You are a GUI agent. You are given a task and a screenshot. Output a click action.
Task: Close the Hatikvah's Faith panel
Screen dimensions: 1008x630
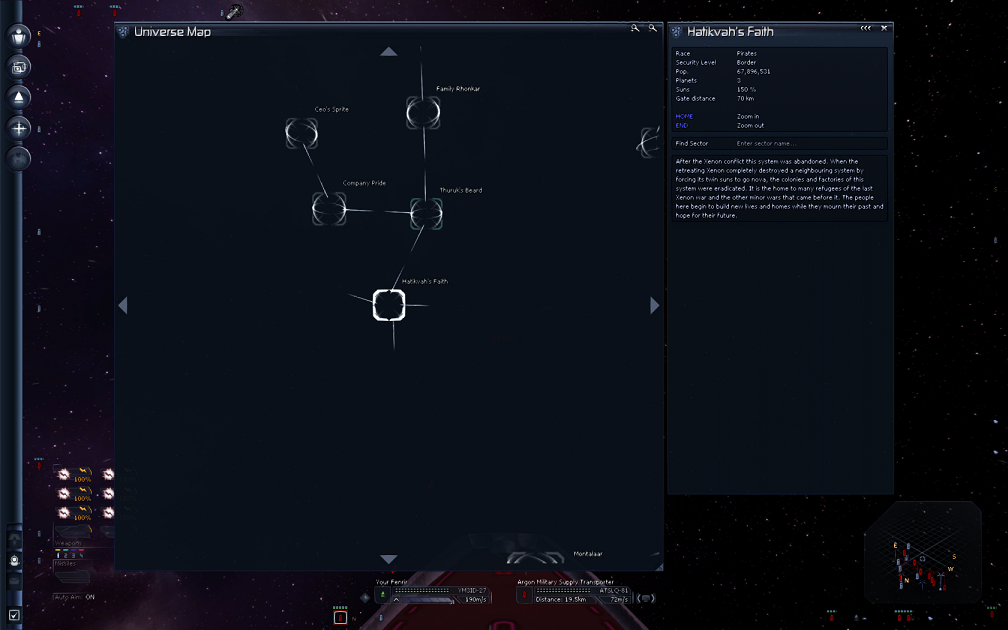(x=884, y=28)
